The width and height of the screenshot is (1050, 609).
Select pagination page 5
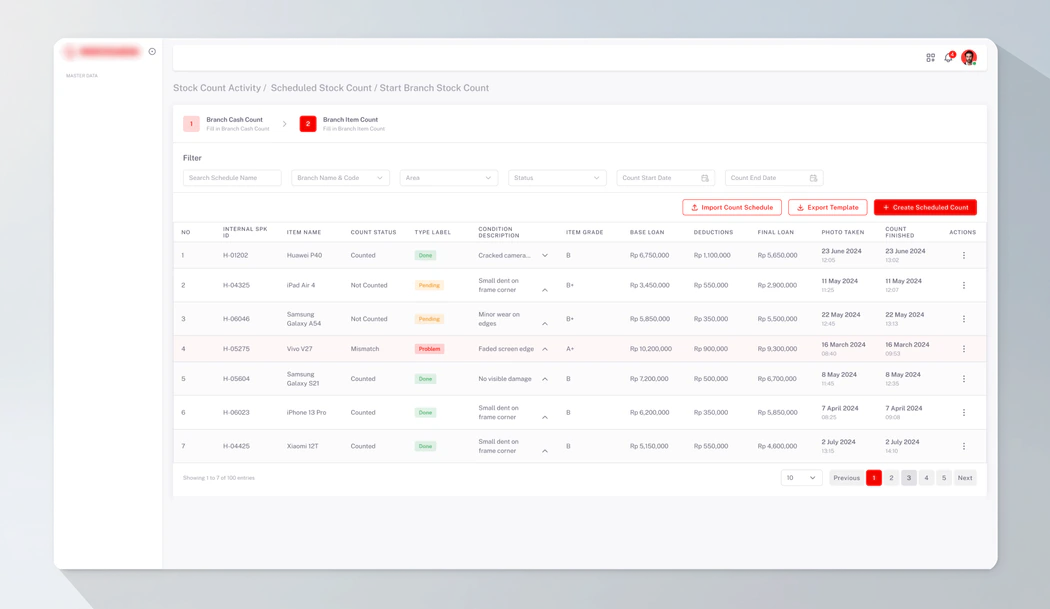[x=944, y=478]
